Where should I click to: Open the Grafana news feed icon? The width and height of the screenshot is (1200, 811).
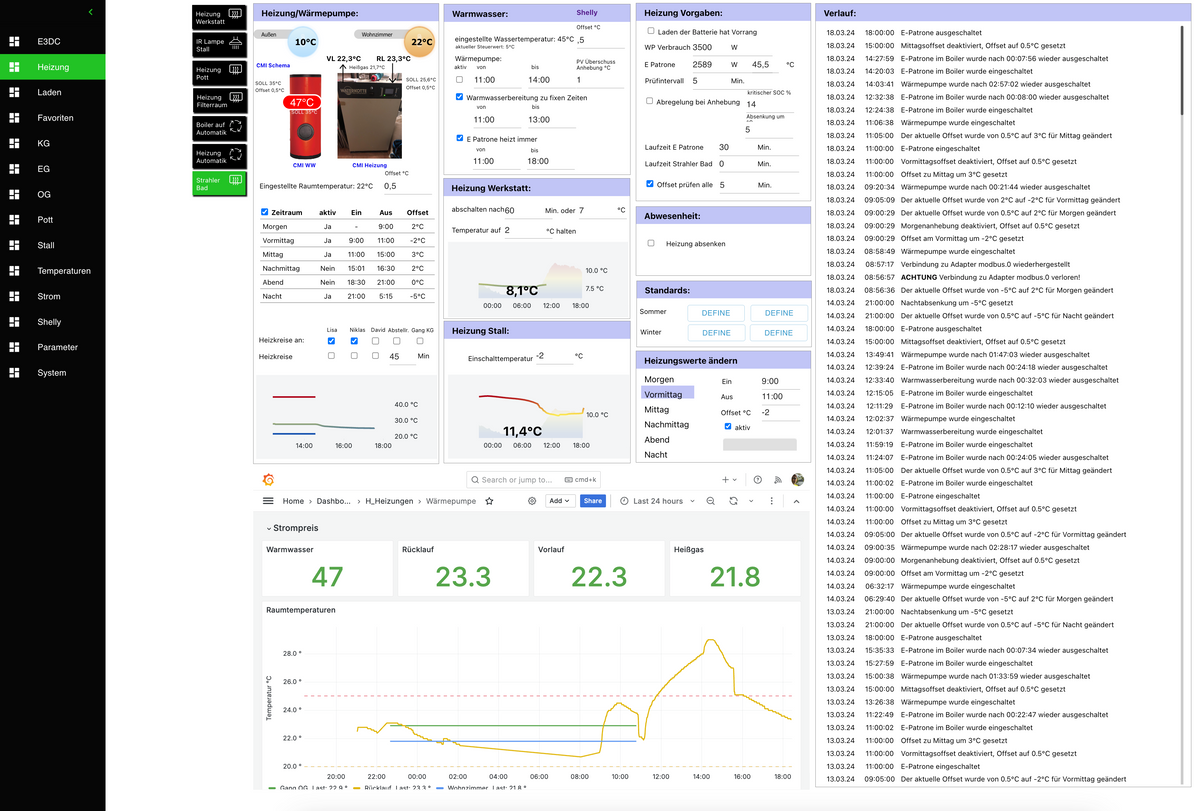coord(778,480)
